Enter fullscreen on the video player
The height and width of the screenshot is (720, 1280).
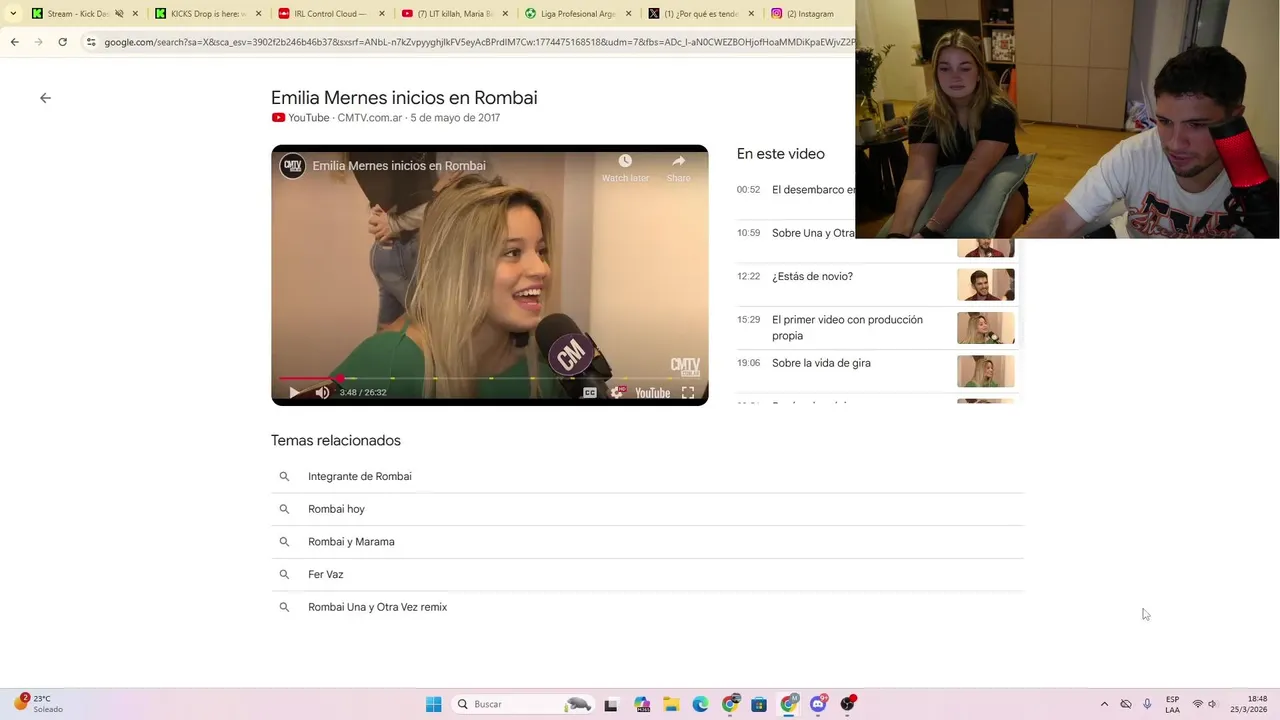(x=688, y=393)
